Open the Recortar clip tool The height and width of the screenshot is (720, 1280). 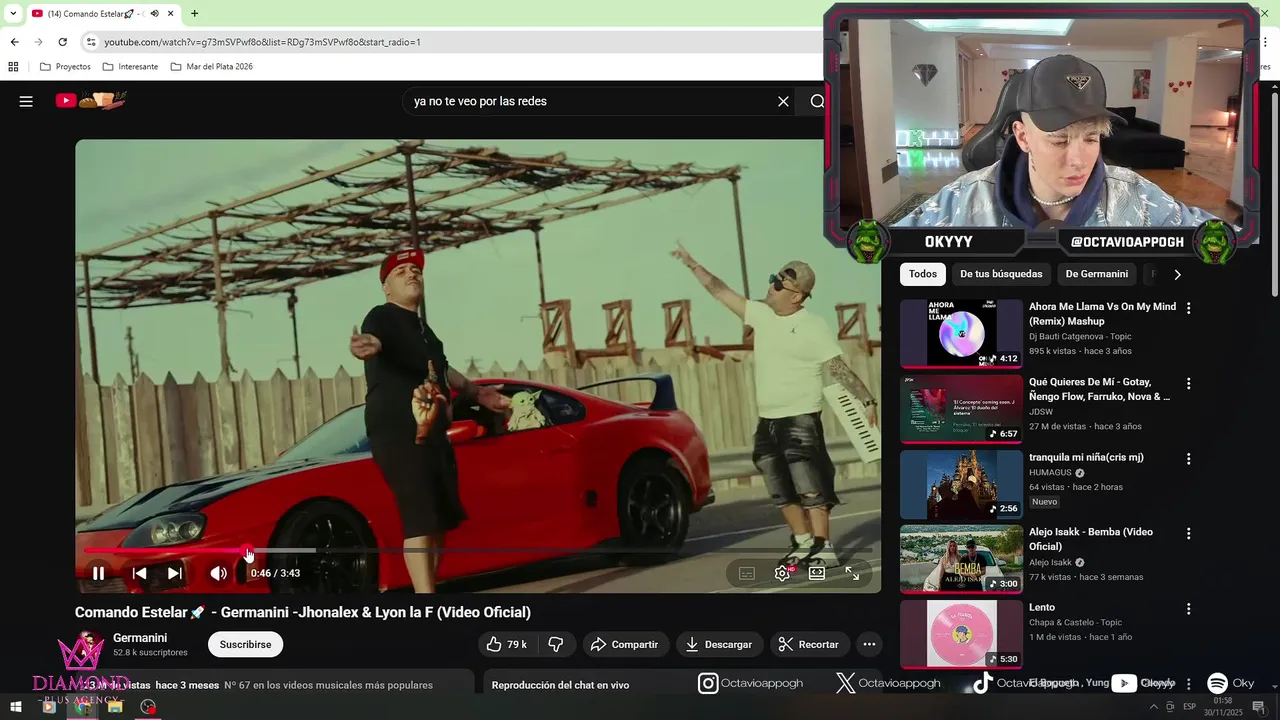808,644
